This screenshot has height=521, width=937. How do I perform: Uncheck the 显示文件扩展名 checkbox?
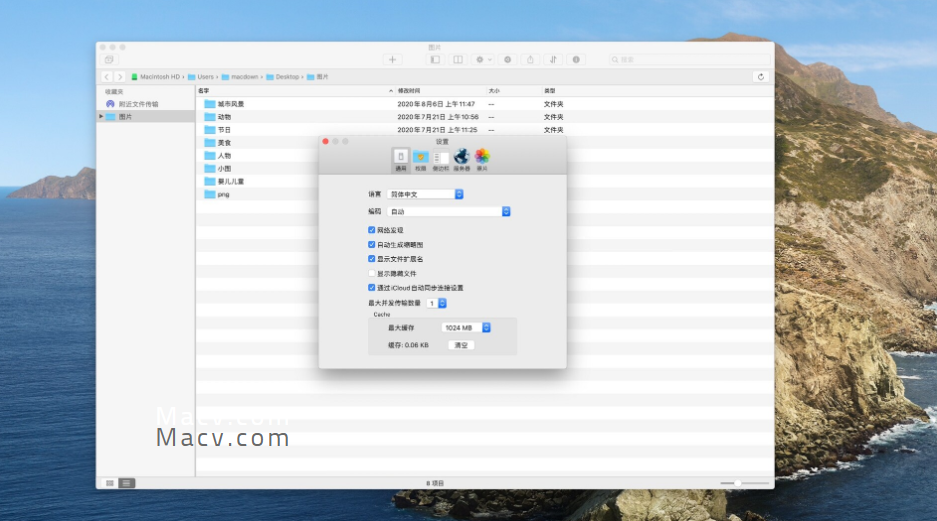pyautogui.click(x=372, y=259)
